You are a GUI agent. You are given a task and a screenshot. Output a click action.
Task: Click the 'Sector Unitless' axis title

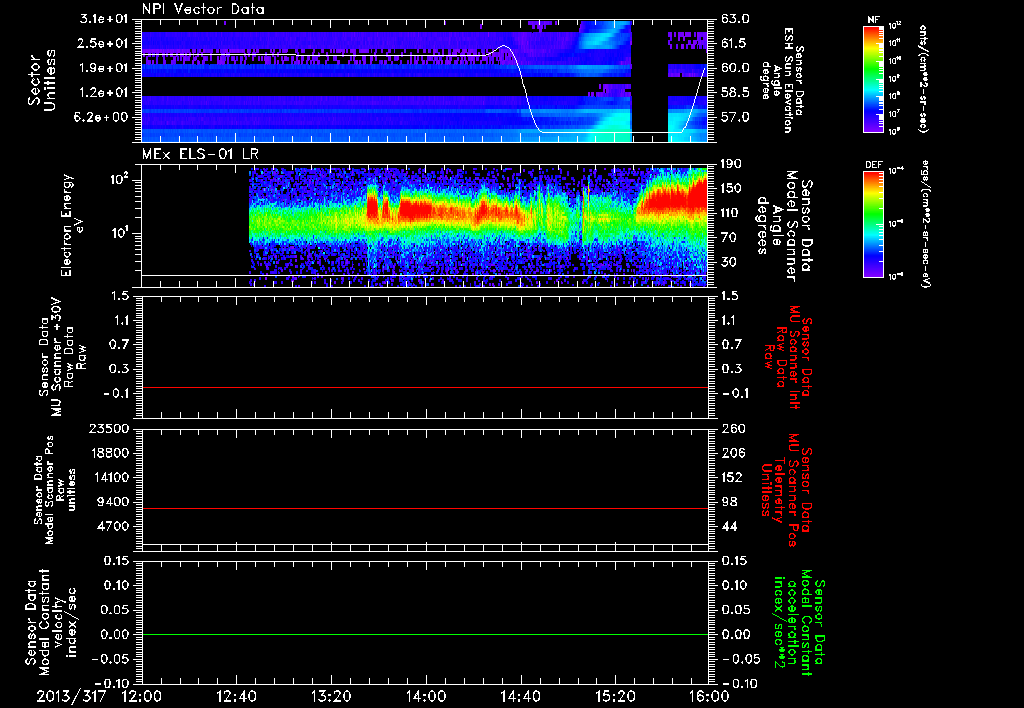42,80
